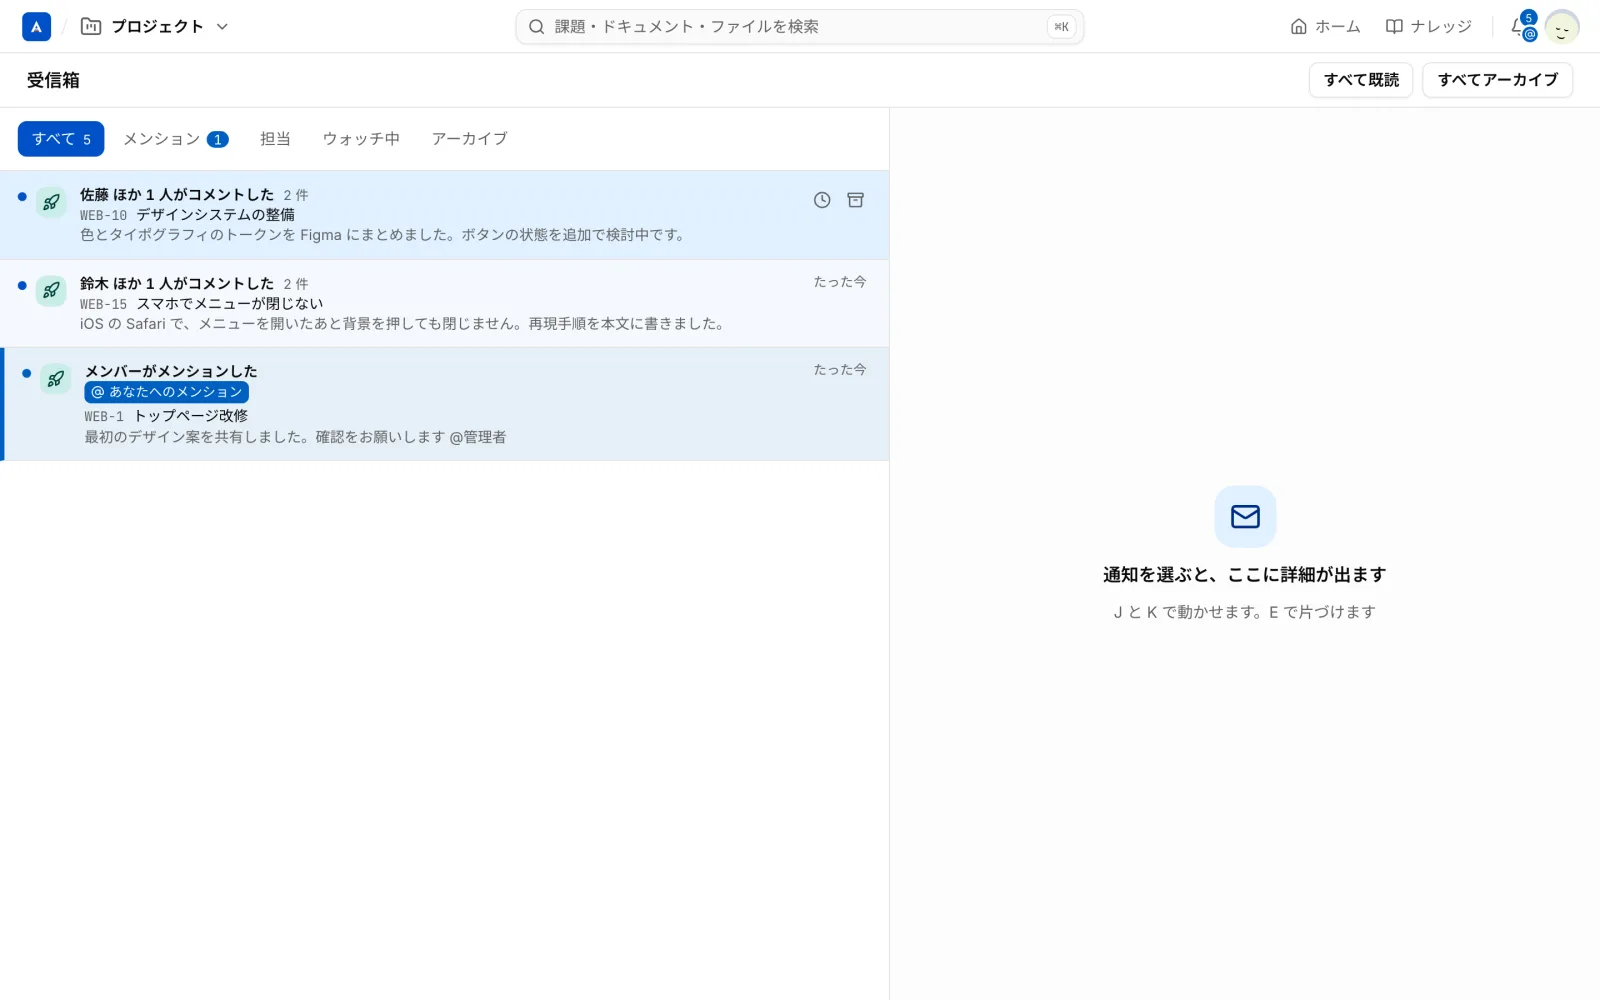Click issue title デザインシステムの整備

coord(215,215)
